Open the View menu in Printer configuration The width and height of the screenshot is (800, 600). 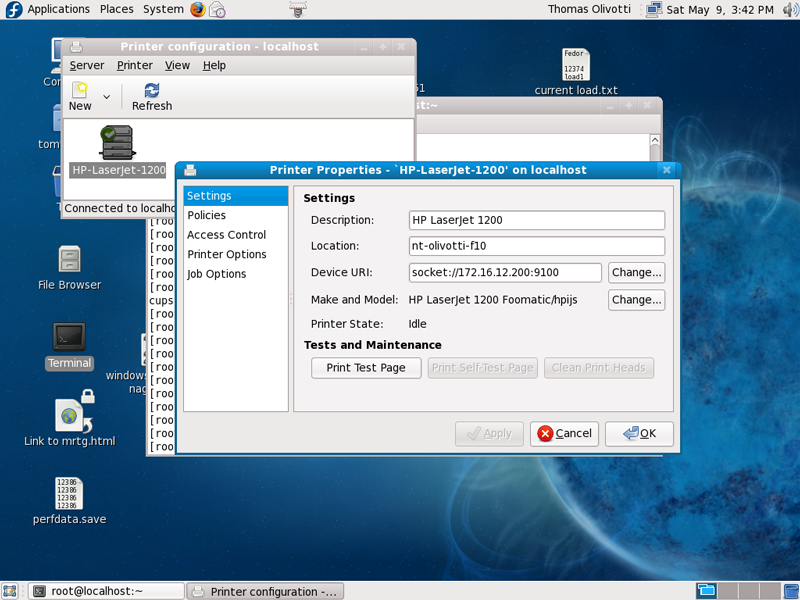[177, 65]
